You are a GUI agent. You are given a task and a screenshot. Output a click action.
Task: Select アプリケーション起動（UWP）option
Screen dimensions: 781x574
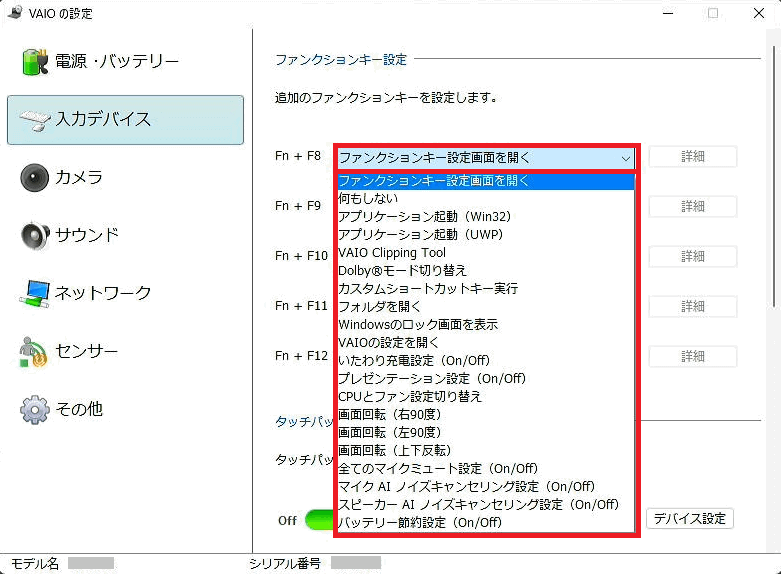click(486, 235)
